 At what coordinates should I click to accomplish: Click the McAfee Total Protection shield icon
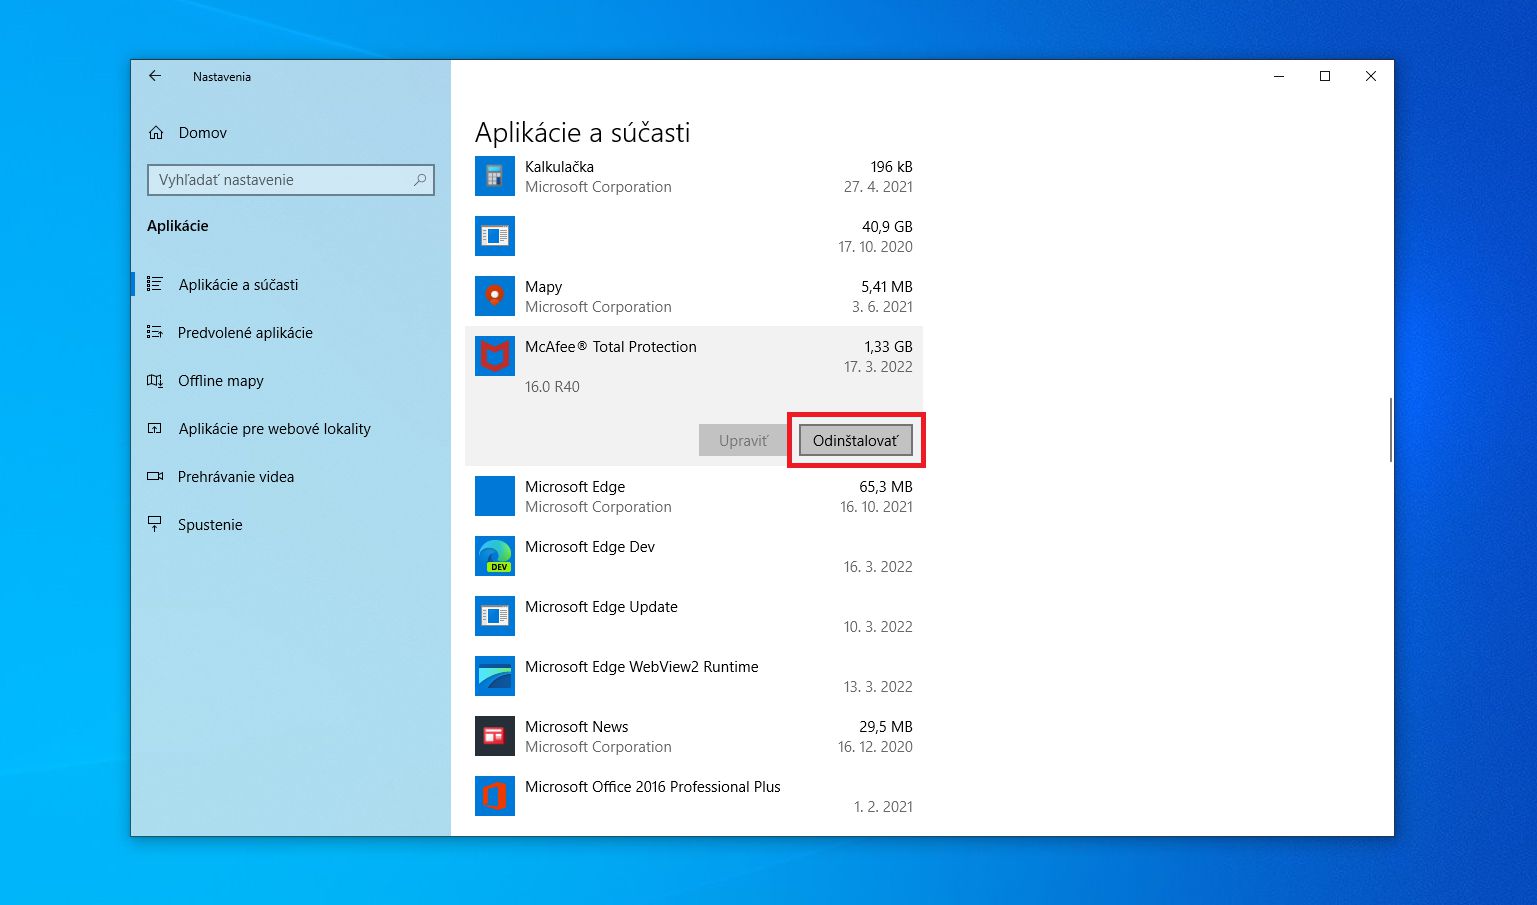(x=495, y=356)
